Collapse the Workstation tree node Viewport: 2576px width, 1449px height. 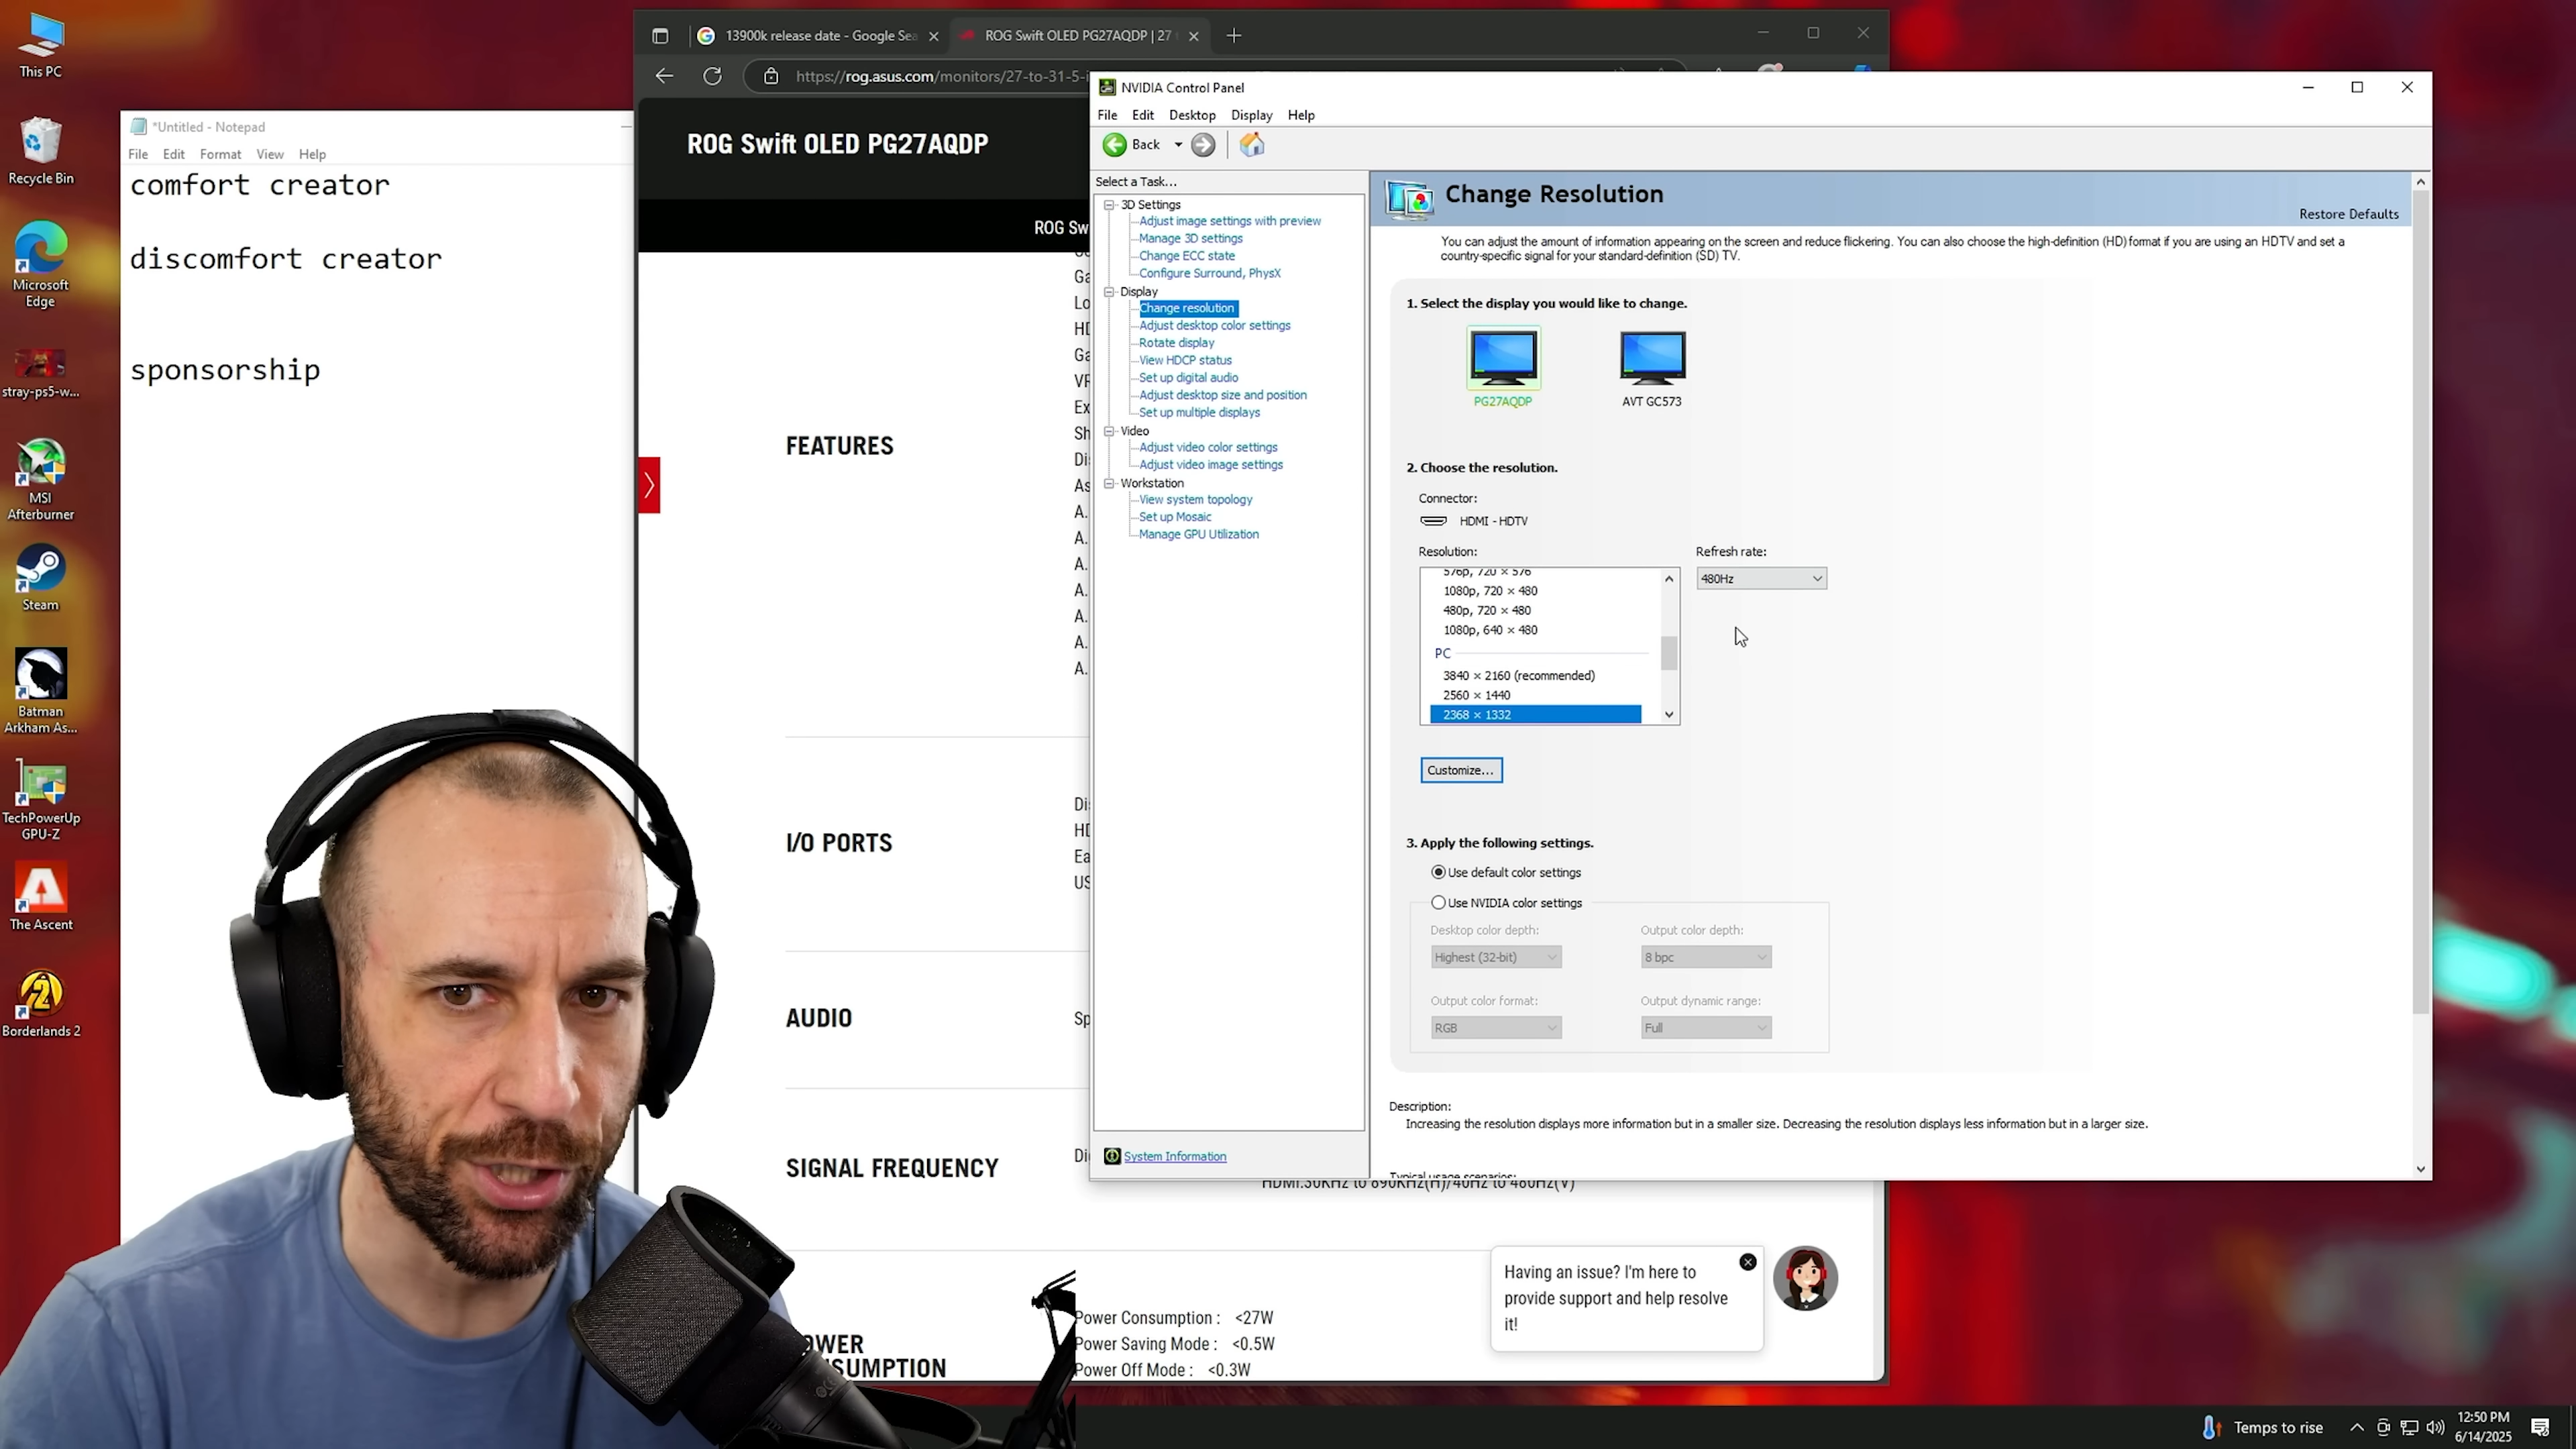pyautogui.click(x=1109, y=483)
